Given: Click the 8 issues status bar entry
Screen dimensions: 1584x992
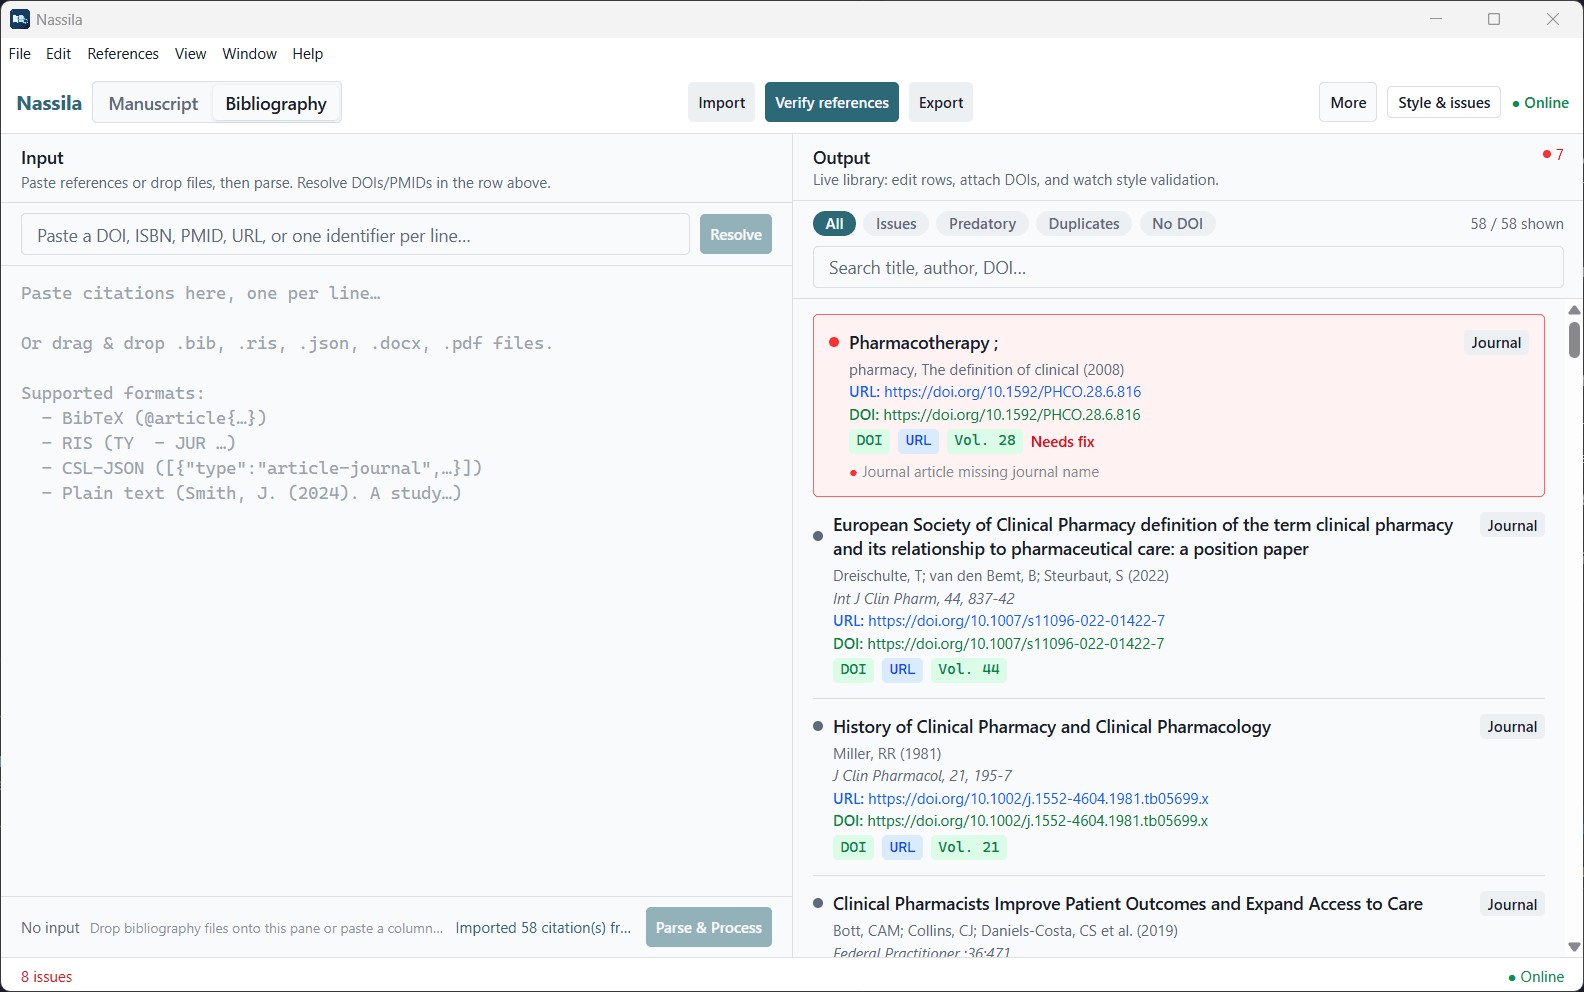Looking at the screenshot, I should [47, 976].
